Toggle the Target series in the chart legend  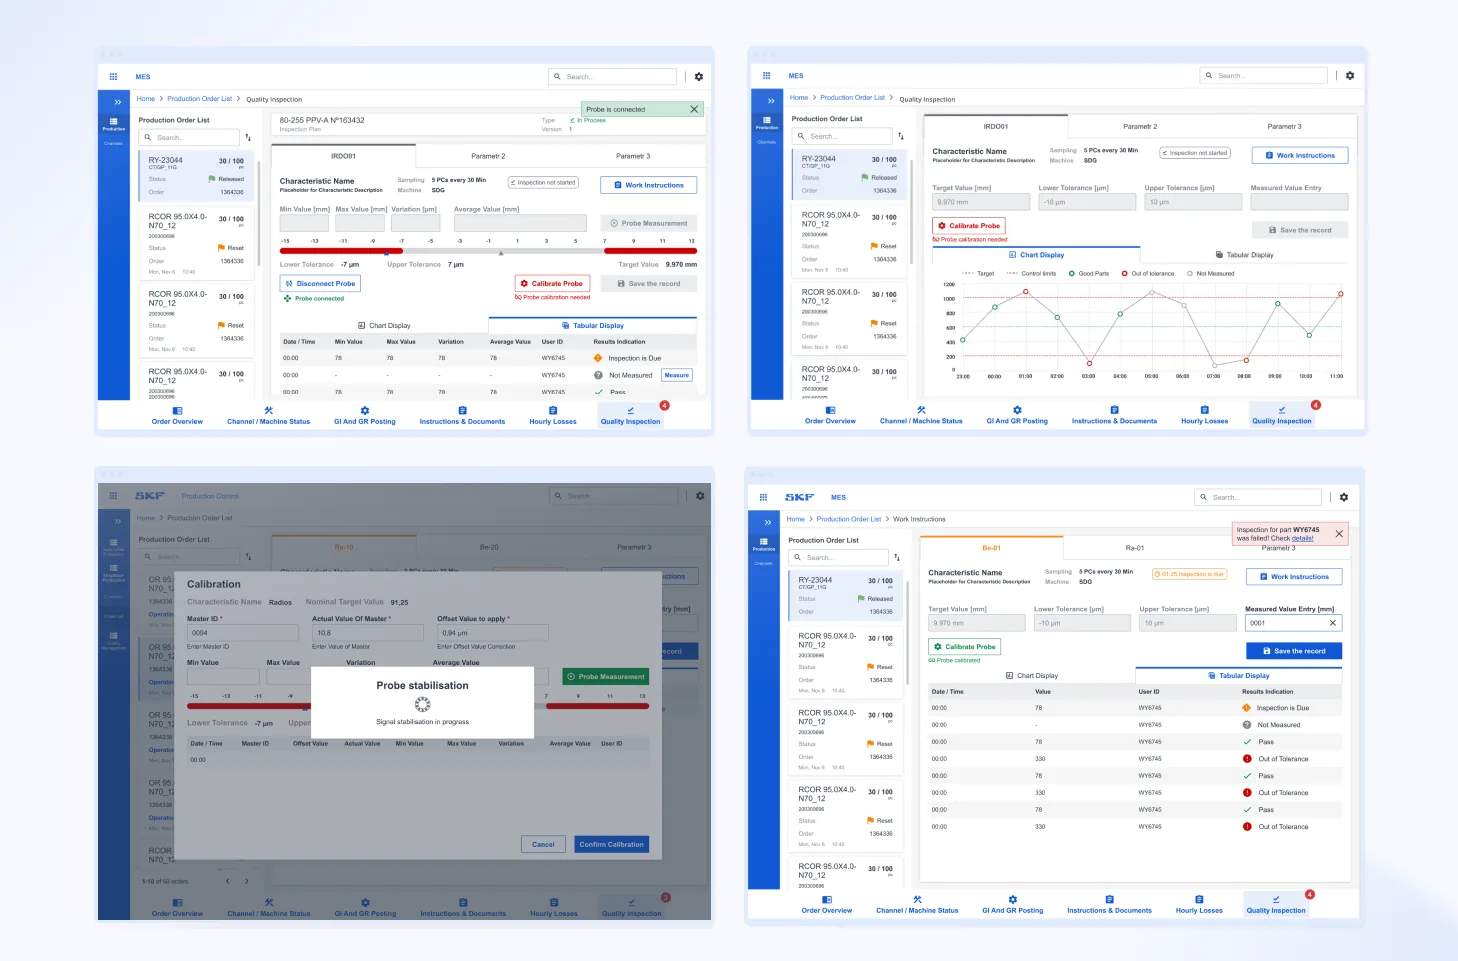(x=978, y=273)
